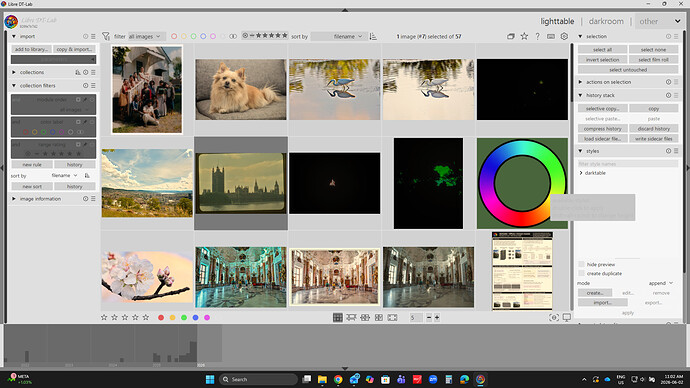This screenshot has width=690, height=388.
Task: Click the sort icon in collections header
Action: 78,72
